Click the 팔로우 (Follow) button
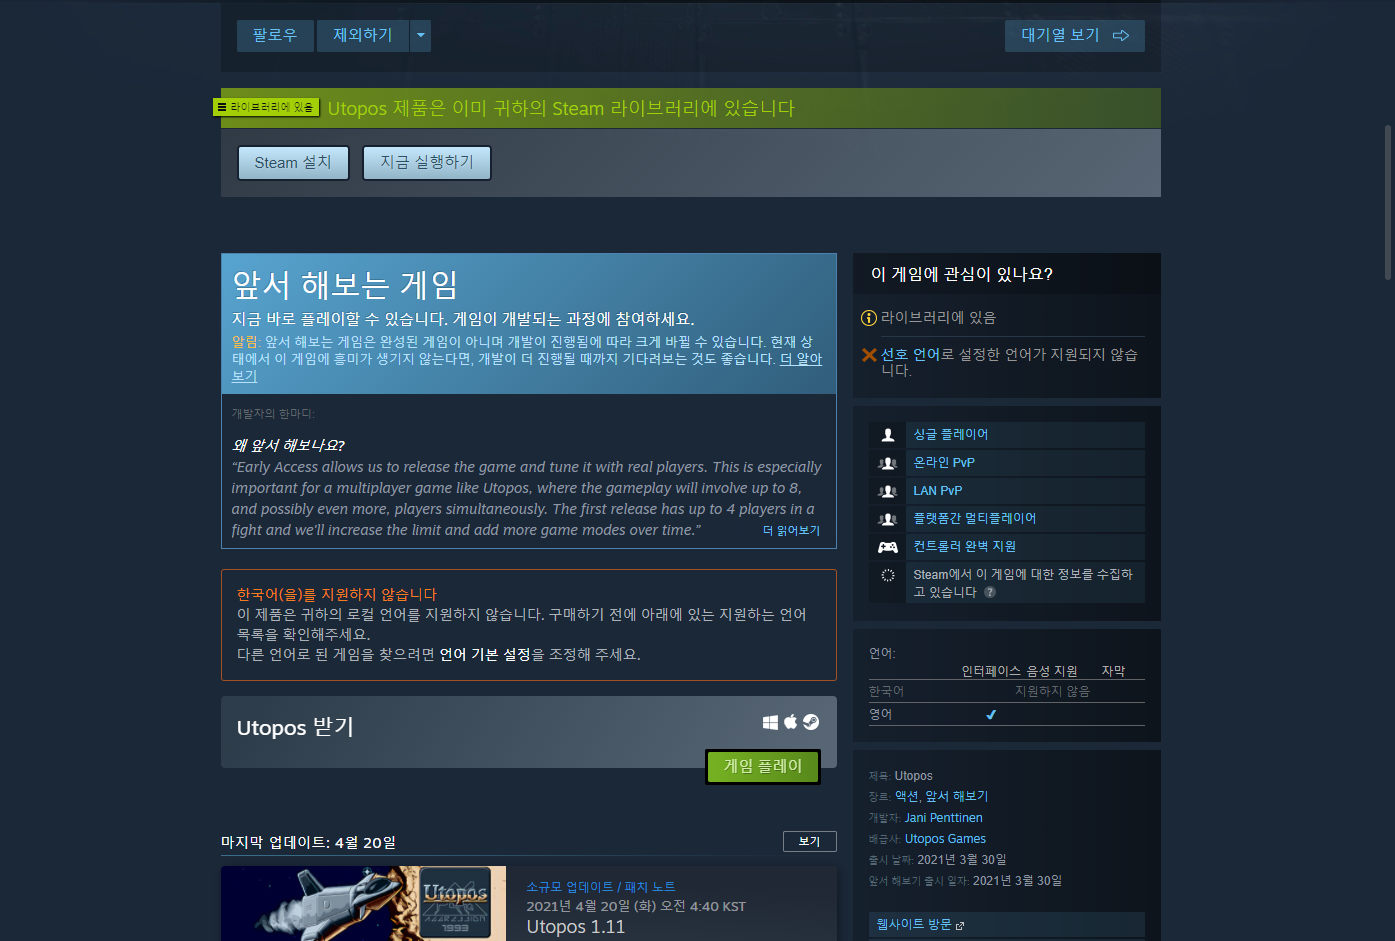1395x941 pixels. click(x=275, y=35)
